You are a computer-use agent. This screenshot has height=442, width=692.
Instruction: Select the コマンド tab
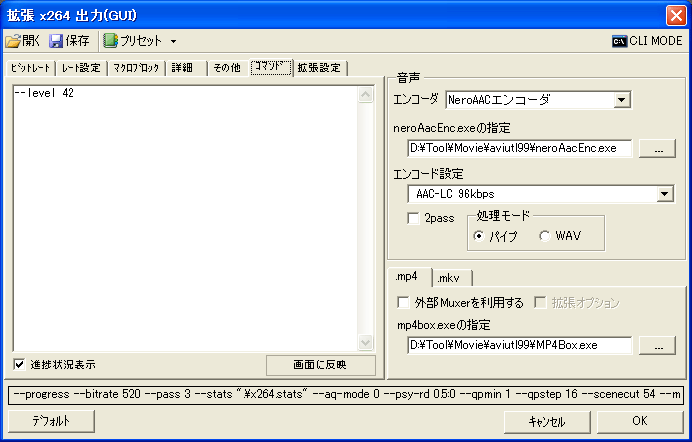tap(271, 67)
